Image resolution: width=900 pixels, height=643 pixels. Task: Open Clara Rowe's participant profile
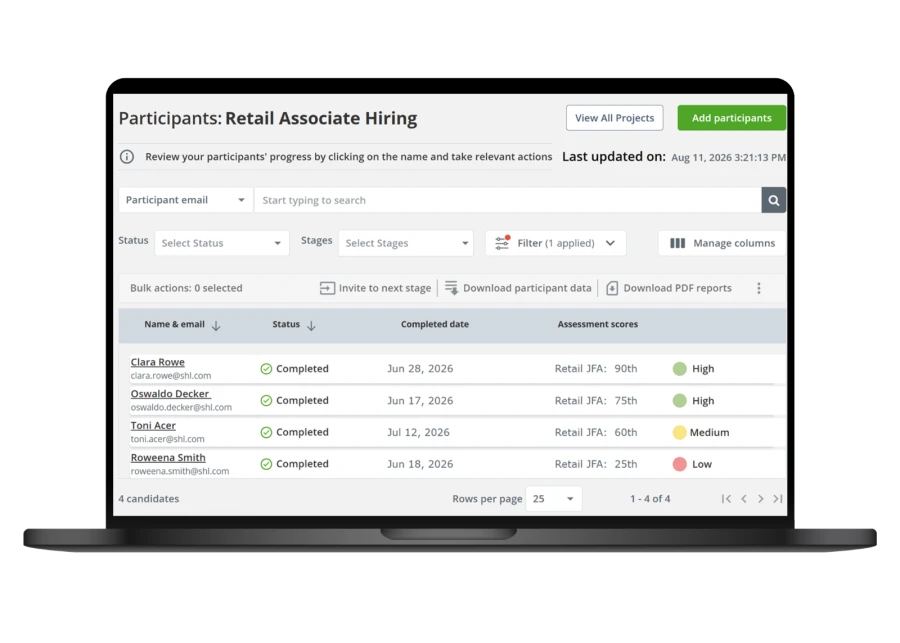tap(158, 362)
